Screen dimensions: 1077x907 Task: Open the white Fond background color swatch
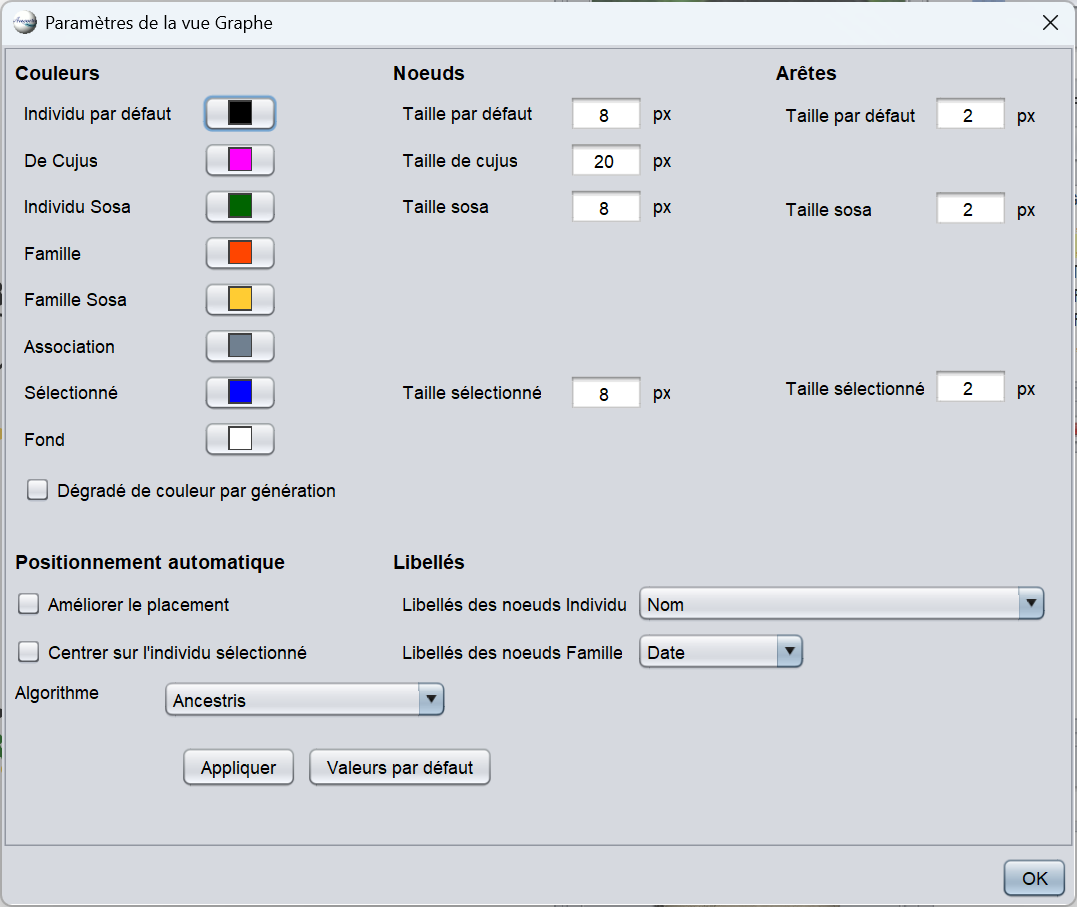(x=240, y=439)
